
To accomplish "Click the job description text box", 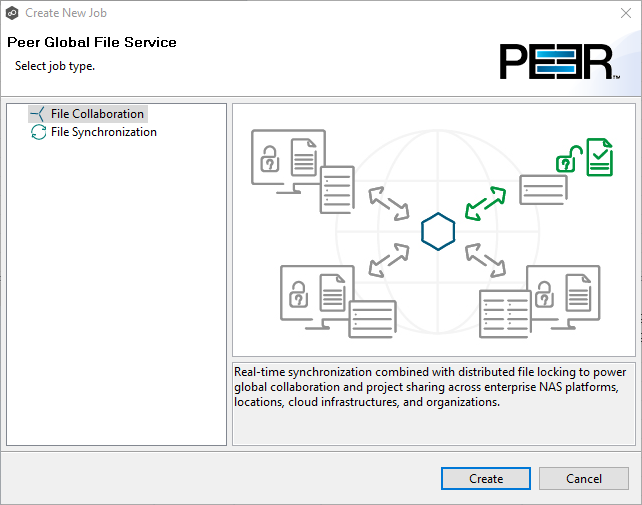I will click(x=434, y=403).
